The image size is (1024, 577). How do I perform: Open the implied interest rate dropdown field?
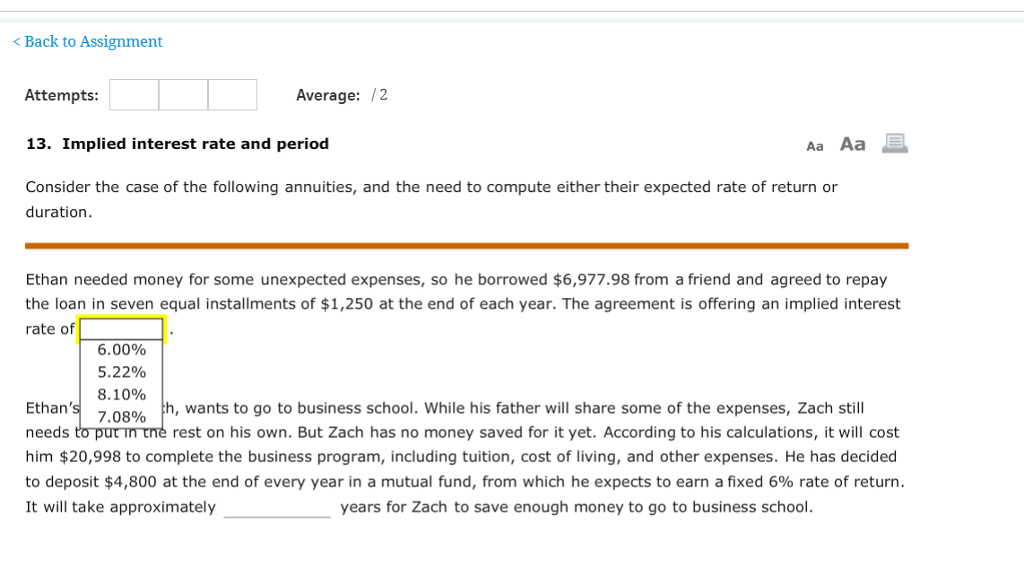[x=121, y=328]
